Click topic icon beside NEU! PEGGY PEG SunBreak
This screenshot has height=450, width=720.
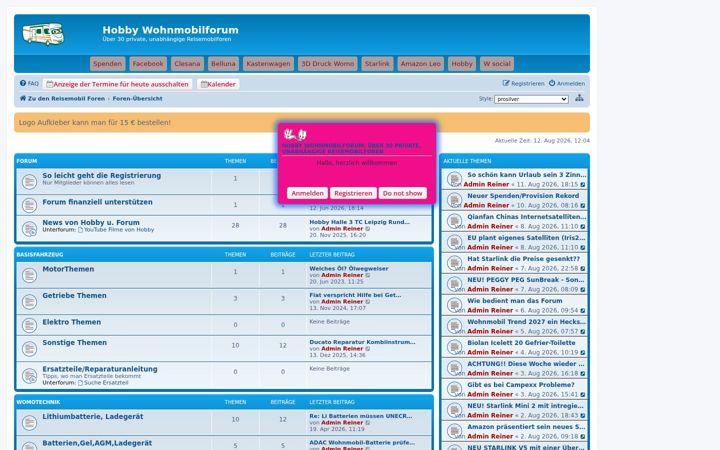(455, 284)
